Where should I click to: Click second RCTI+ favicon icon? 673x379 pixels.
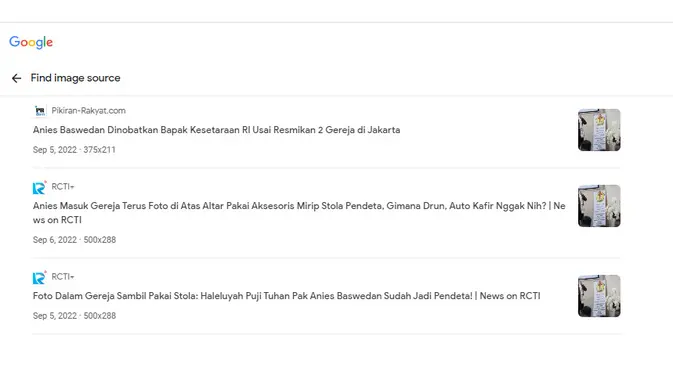pyautogui.click(x=39, y=278)
